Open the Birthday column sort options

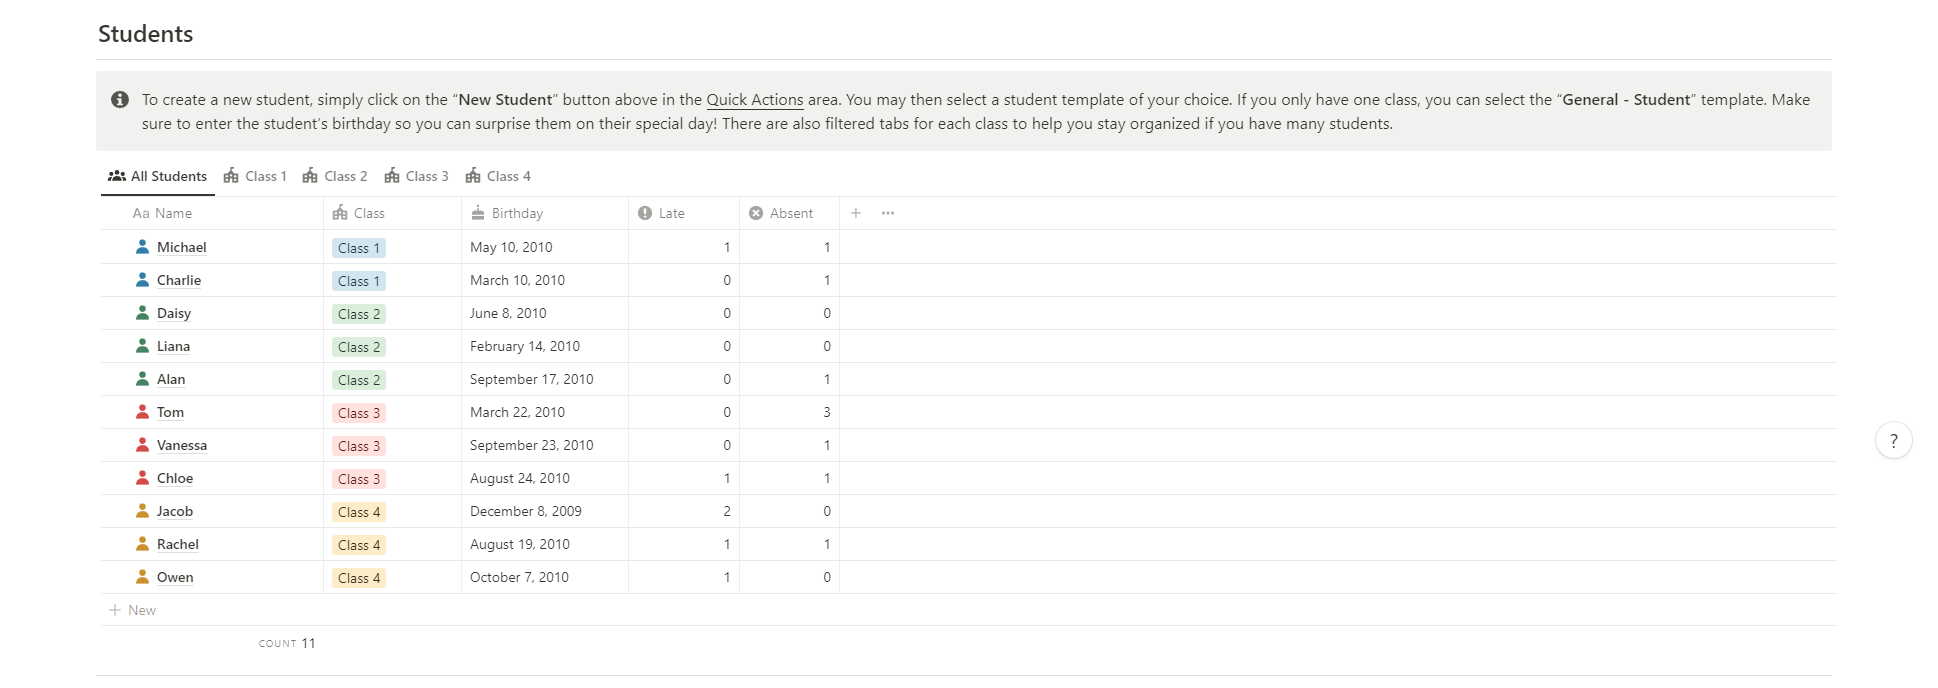pos(516,213)
